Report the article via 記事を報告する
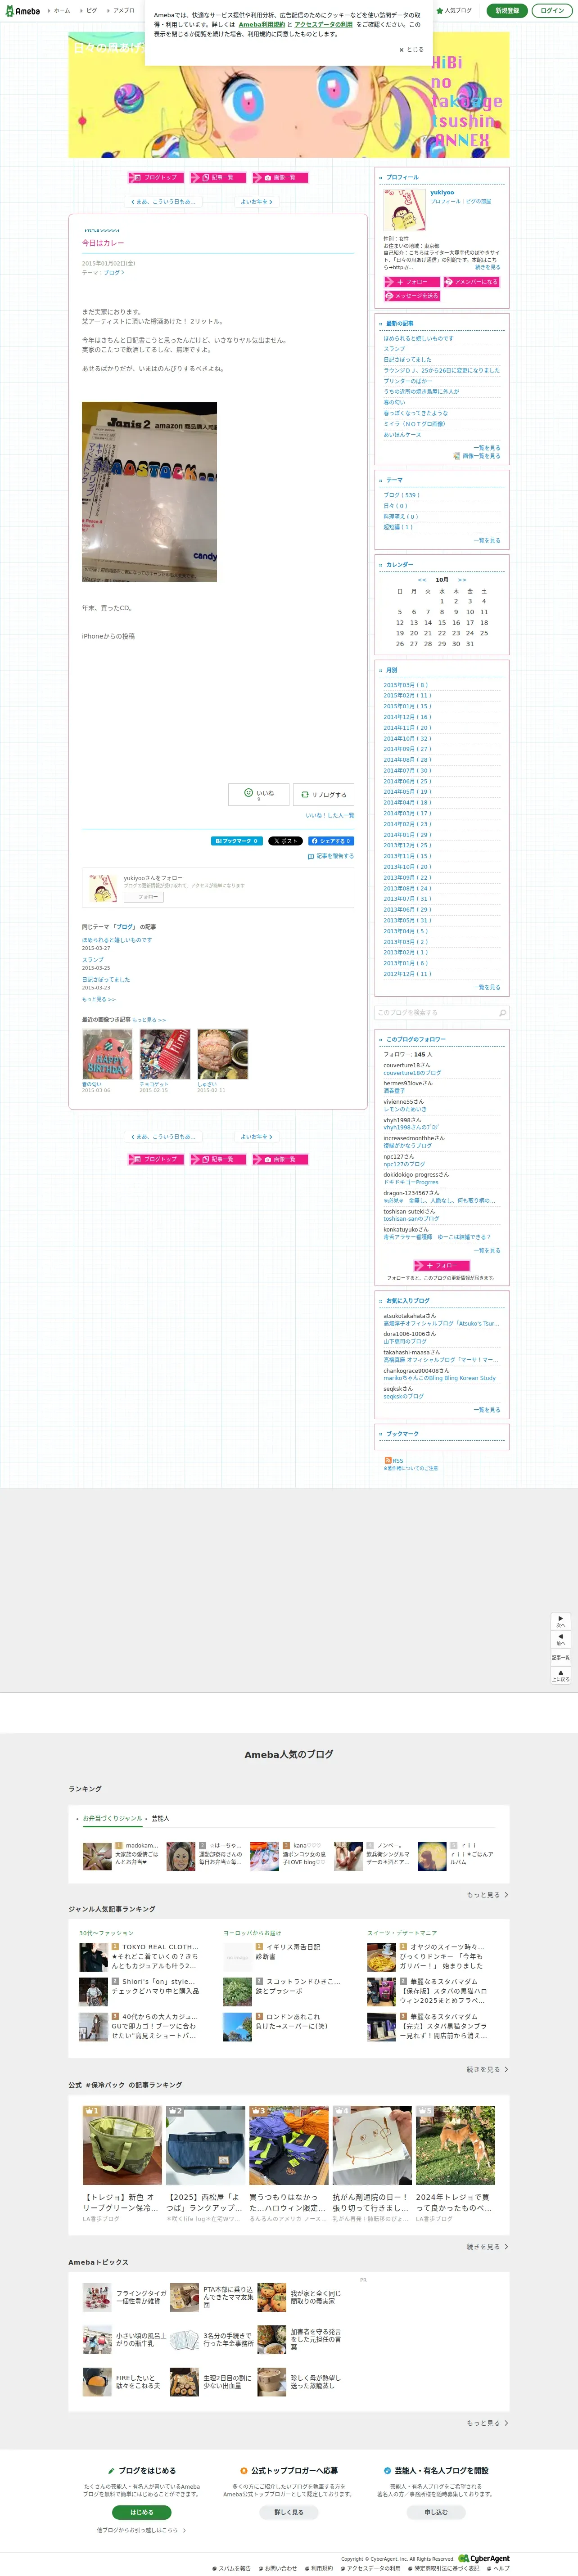The width and height of the screenshot is (578, 2576). (x=331, y=856)
